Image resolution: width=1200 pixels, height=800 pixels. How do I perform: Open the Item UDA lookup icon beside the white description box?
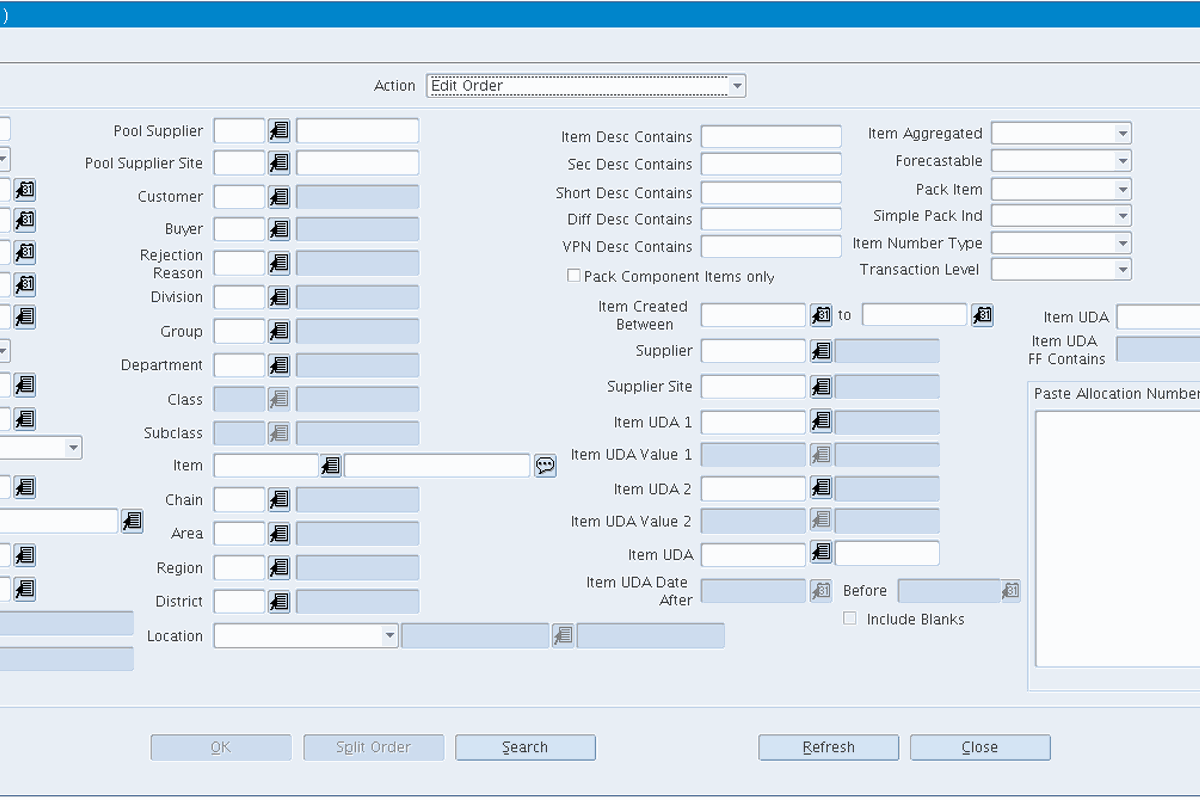point(821,552)
